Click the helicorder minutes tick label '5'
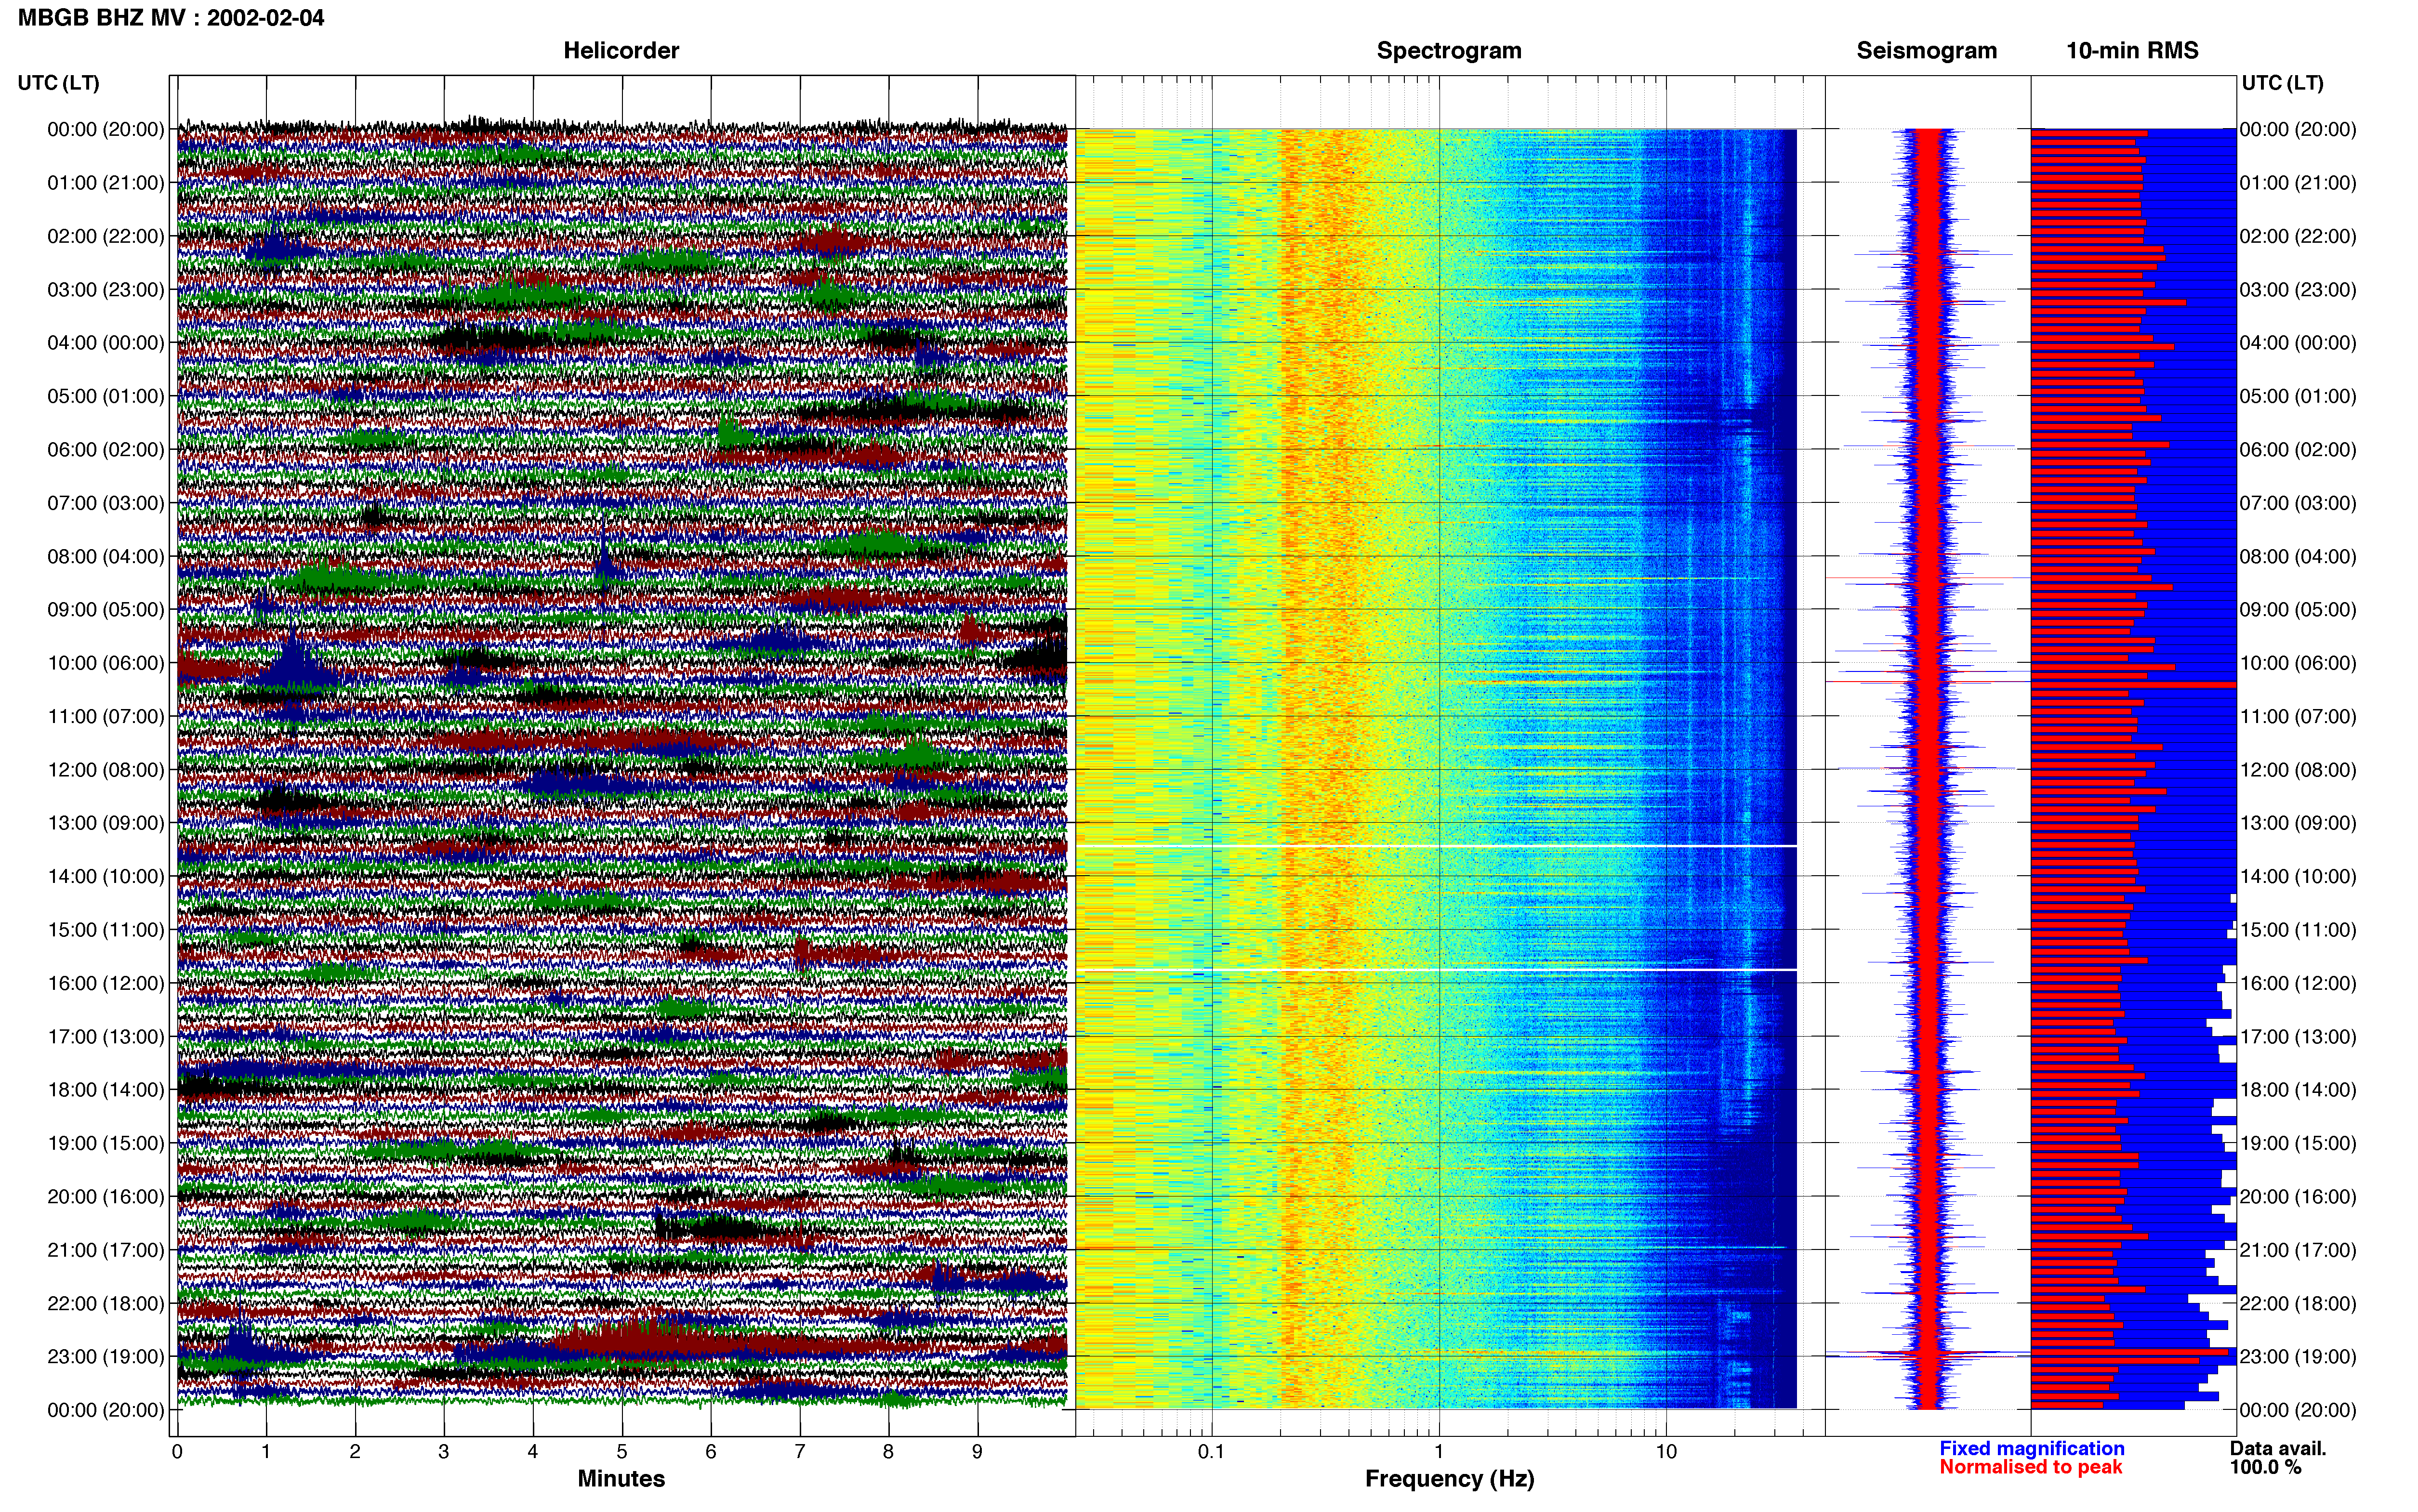 tap(622, 1451)
